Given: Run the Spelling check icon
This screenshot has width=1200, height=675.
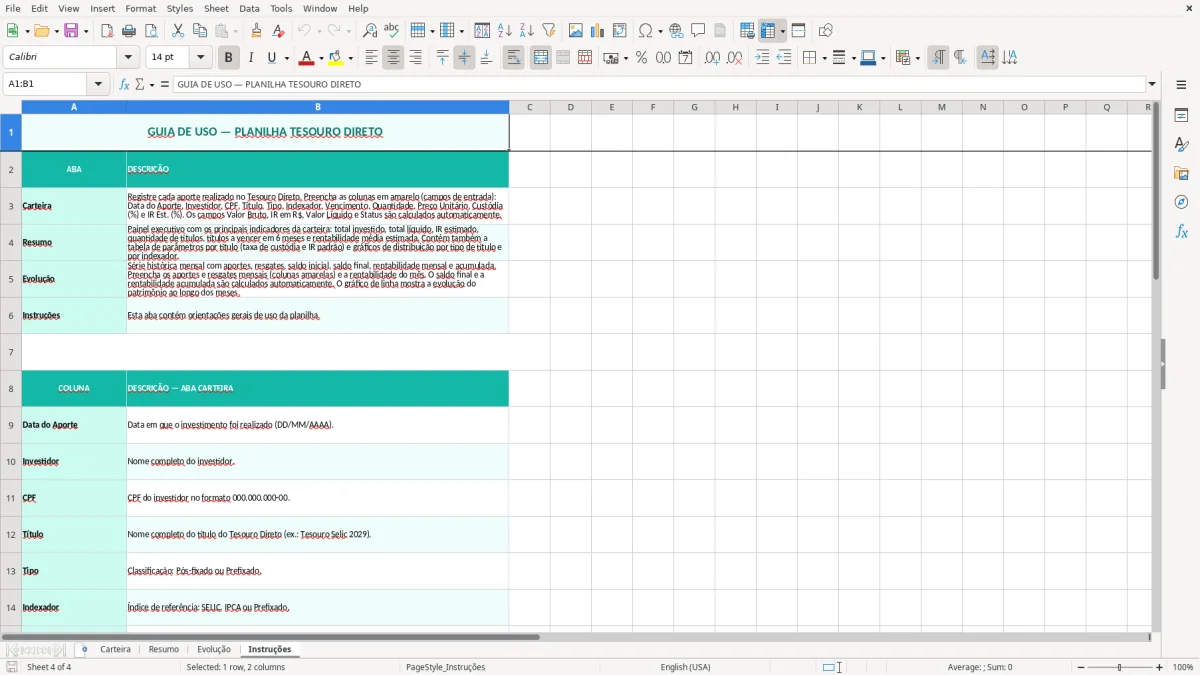Looking at the screenshot, I should (x=392, y=31).
